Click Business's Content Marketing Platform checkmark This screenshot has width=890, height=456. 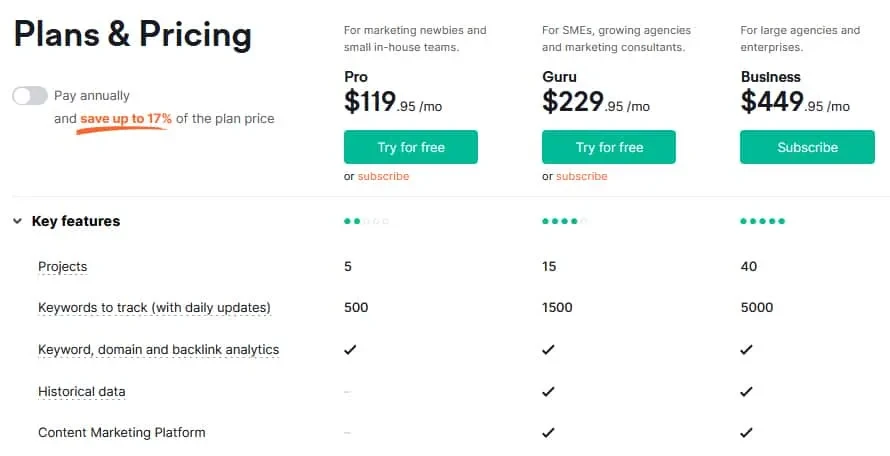(746, 433)
